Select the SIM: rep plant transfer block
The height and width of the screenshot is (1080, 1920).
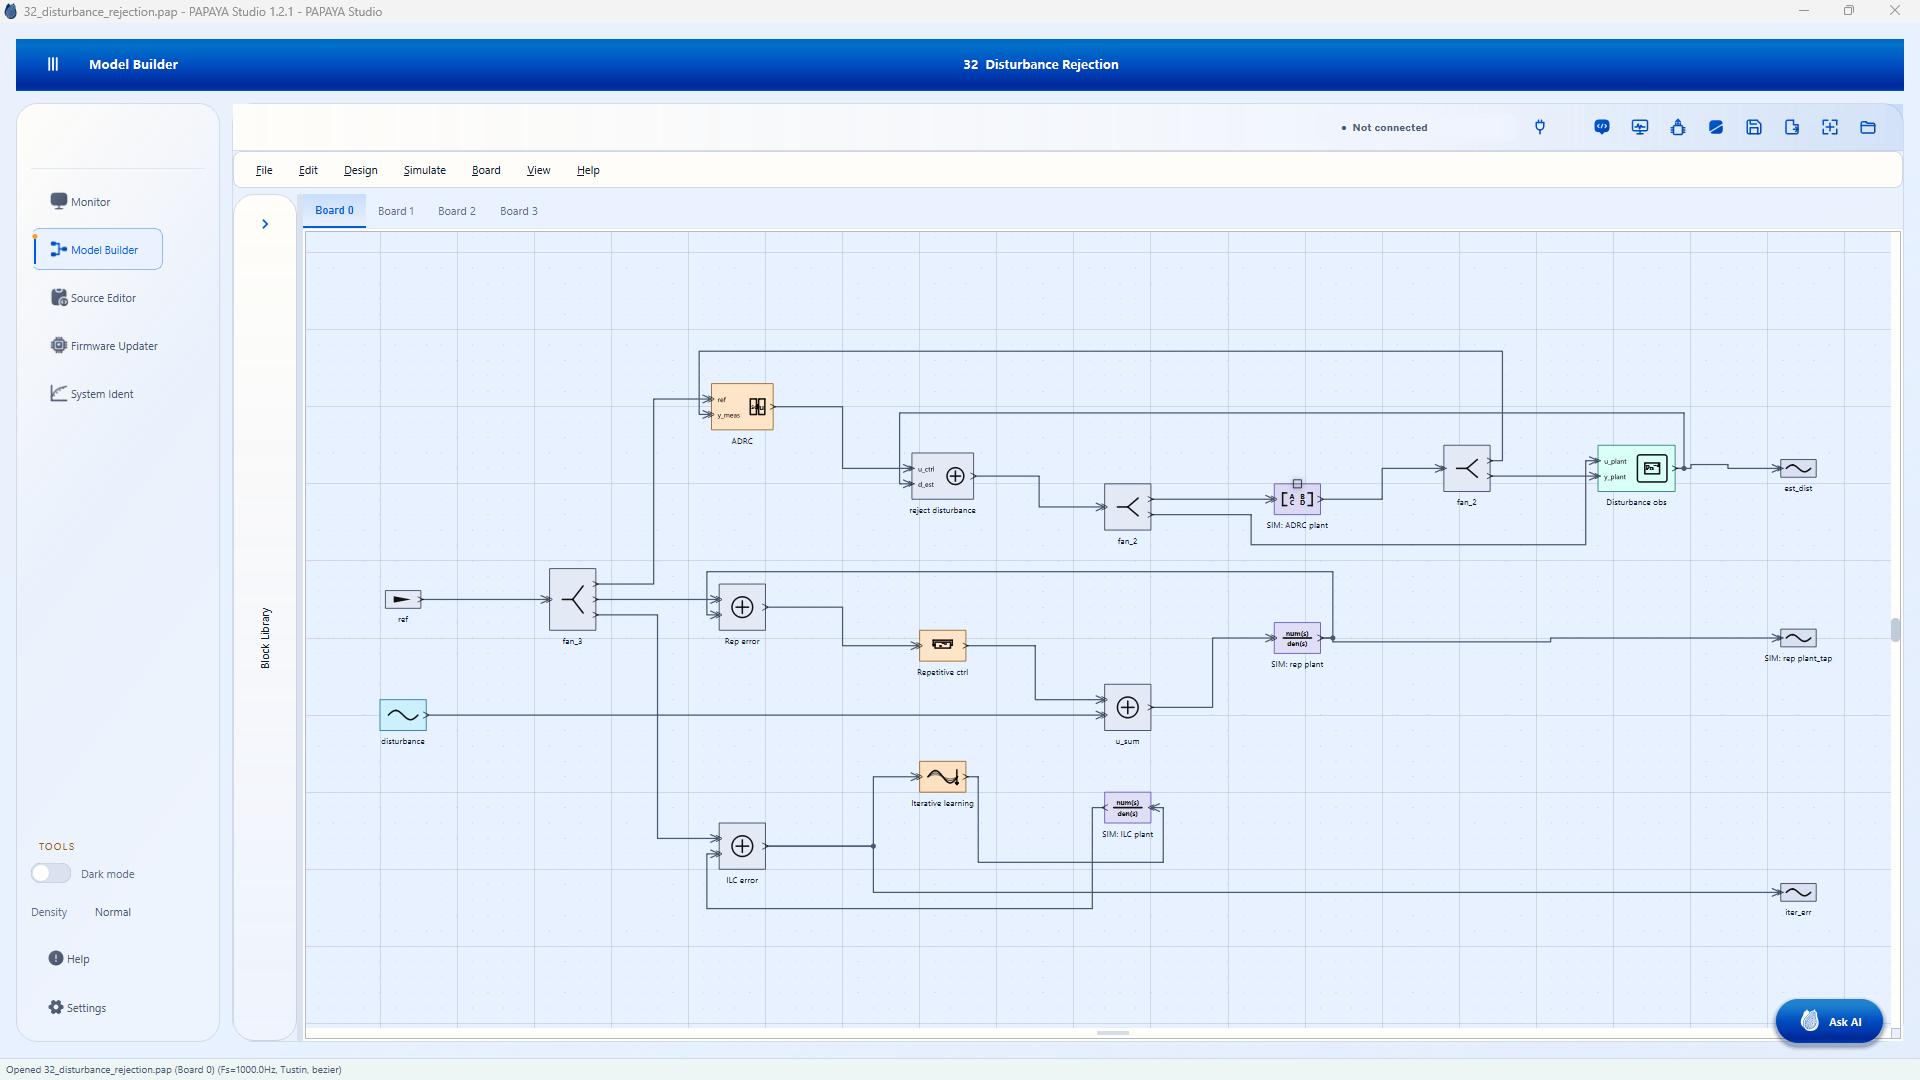(1297, 638)
